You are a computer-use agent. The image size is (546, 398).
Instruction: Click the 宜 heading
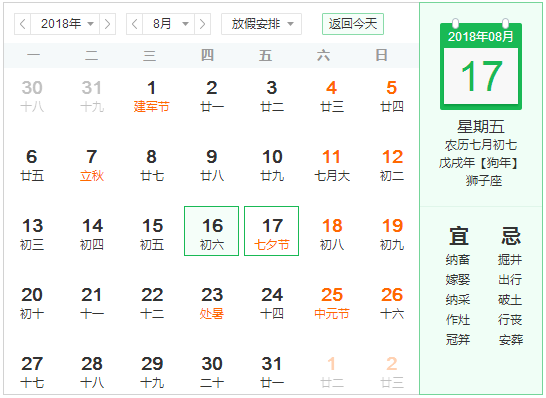[x=459, y=236]
